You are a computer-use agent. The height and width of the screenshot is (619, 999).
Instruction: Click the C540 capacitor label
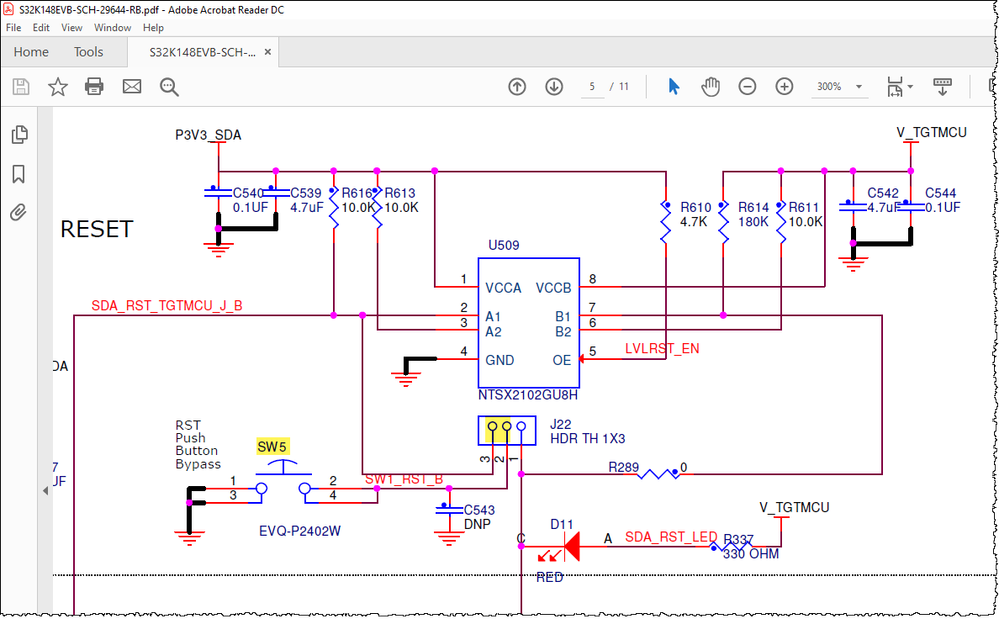coord(248,193)
